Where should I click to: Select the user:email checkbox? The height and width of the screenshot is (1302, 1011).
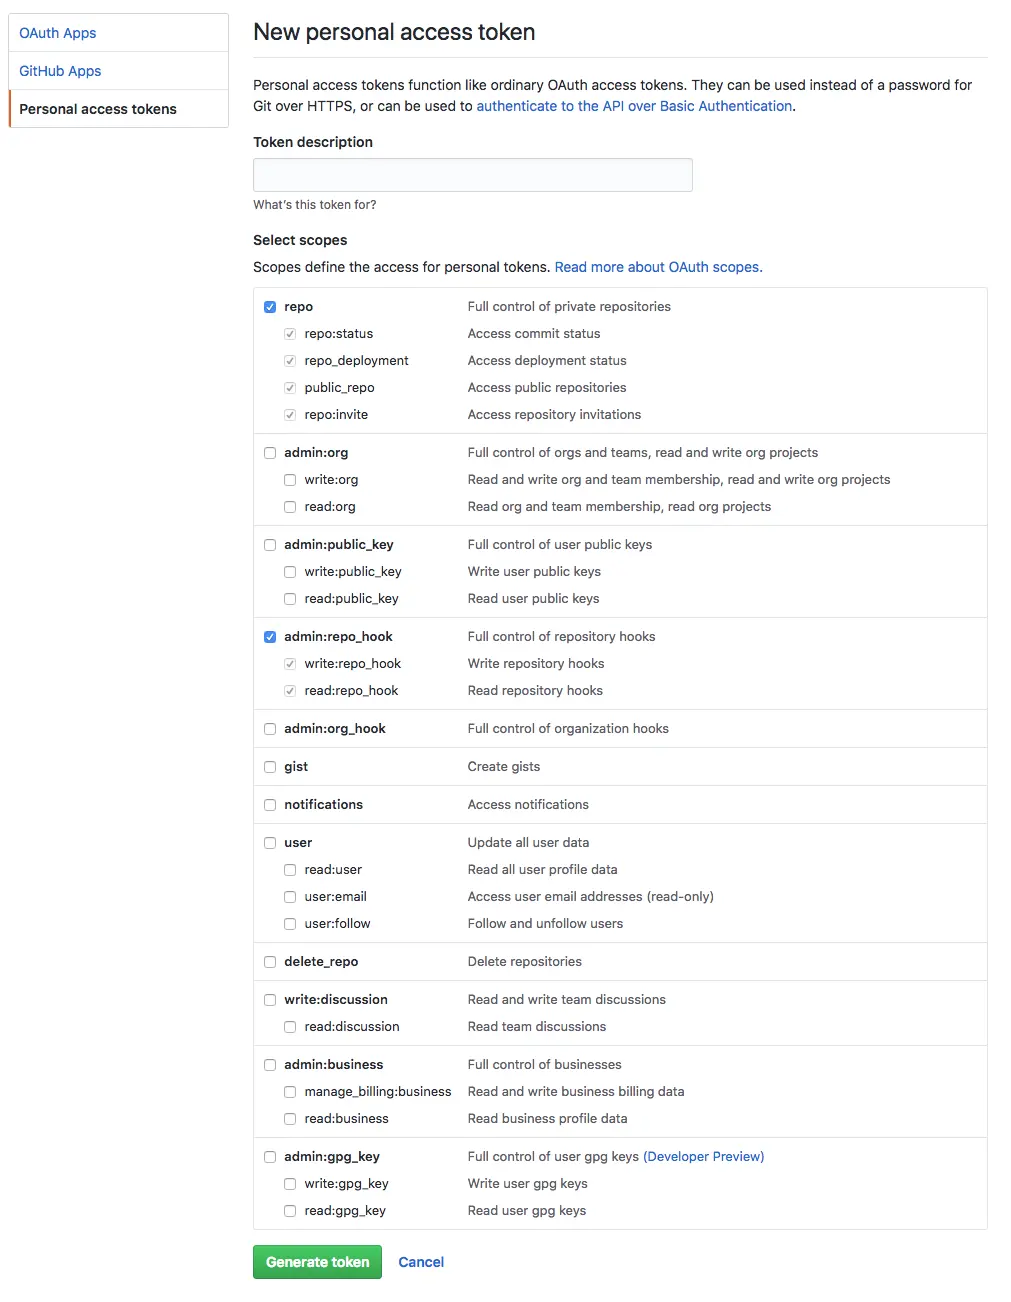coord(290,897)
